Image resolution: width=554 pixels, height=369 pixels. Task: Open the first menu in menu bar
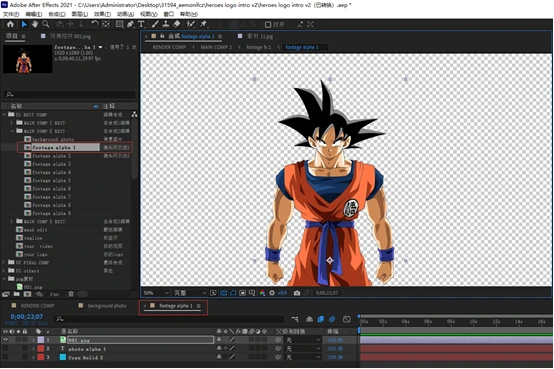click(11, 14)
